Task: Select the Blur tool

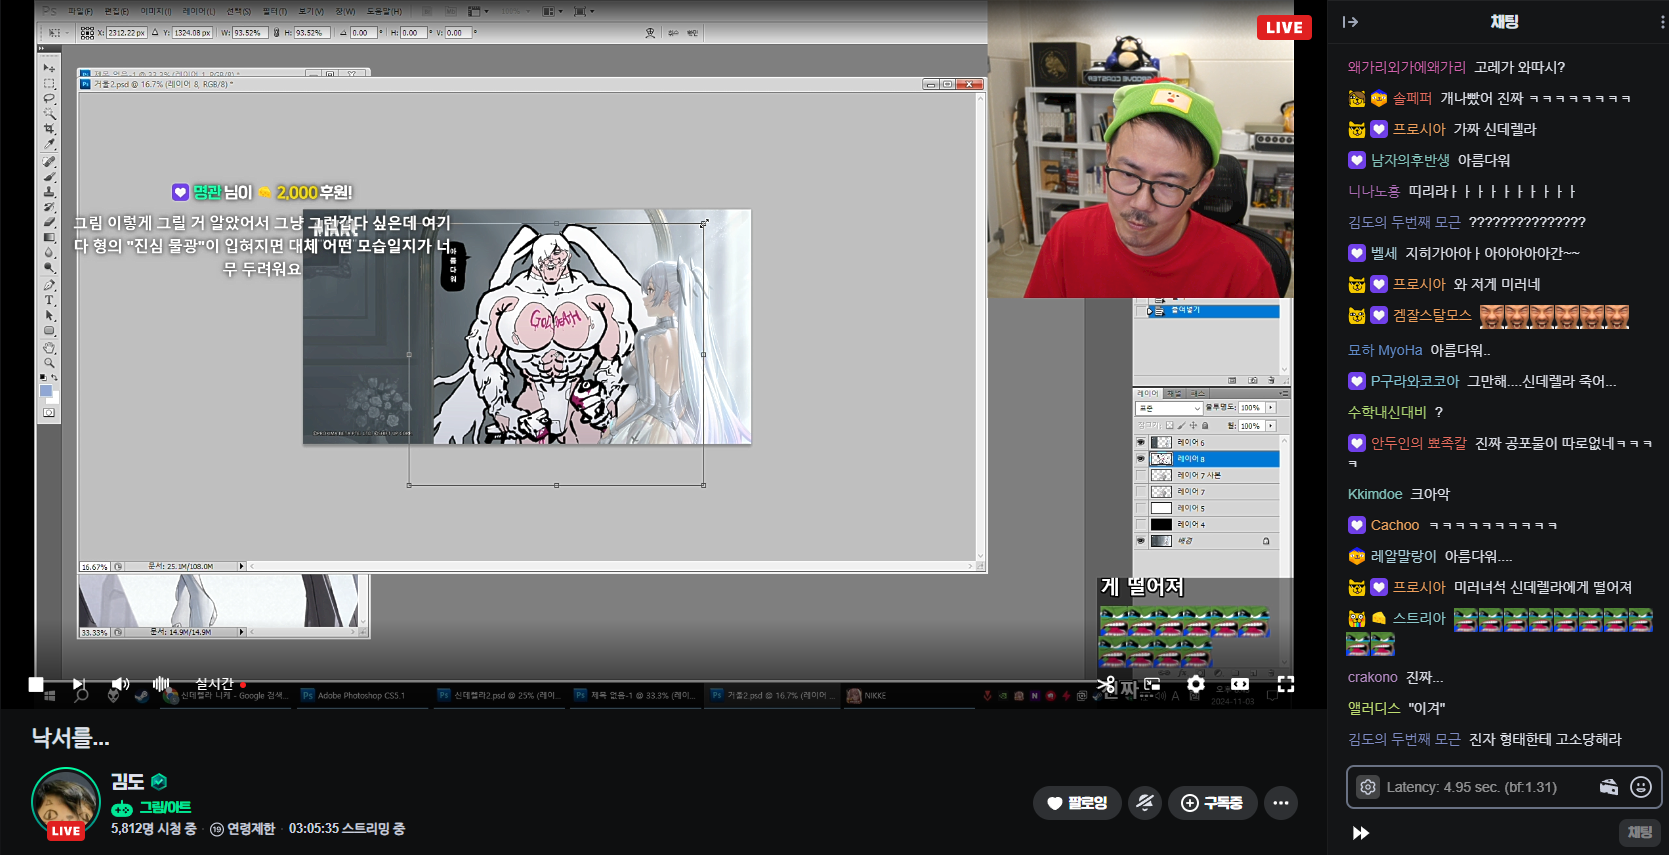Action: click(49, 253)
